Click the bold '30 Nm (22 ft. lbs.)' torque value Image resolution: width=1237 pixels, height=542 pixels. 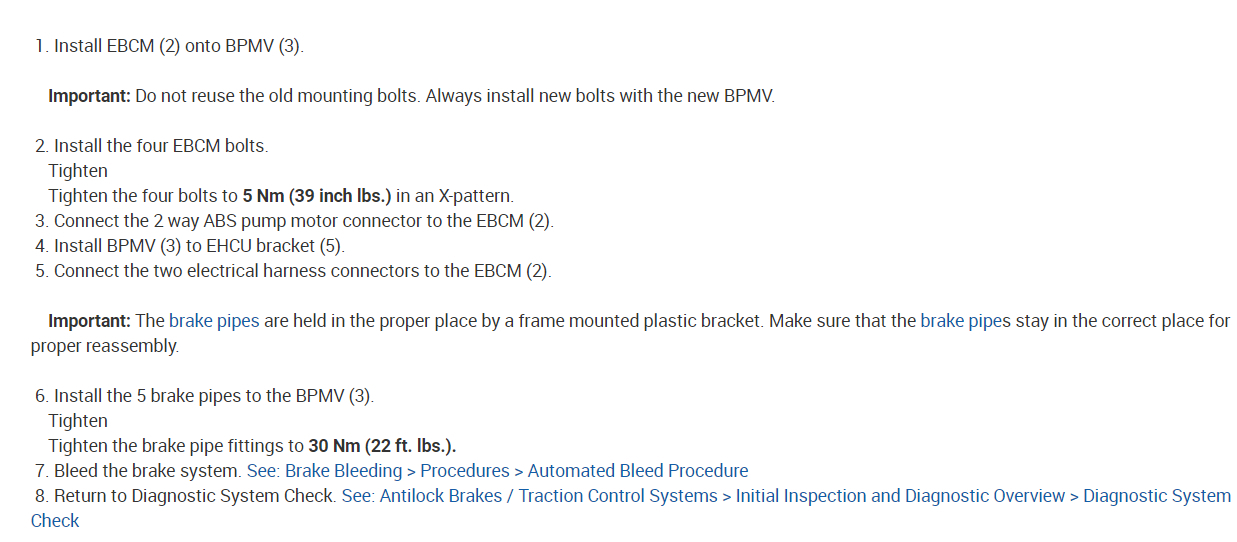(382, 446)
